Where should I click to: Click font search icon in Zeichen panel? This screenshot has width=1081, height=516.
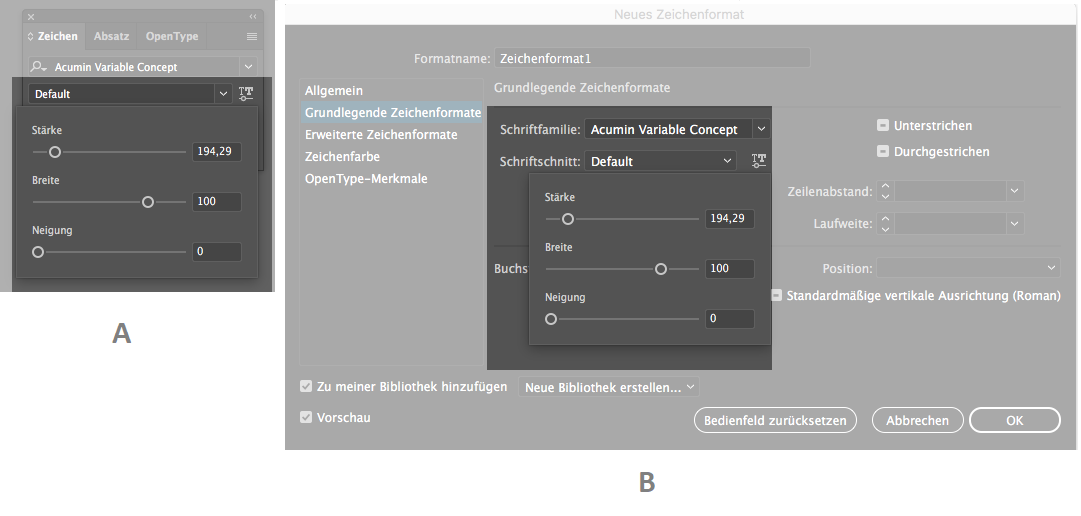pos(40,67)
